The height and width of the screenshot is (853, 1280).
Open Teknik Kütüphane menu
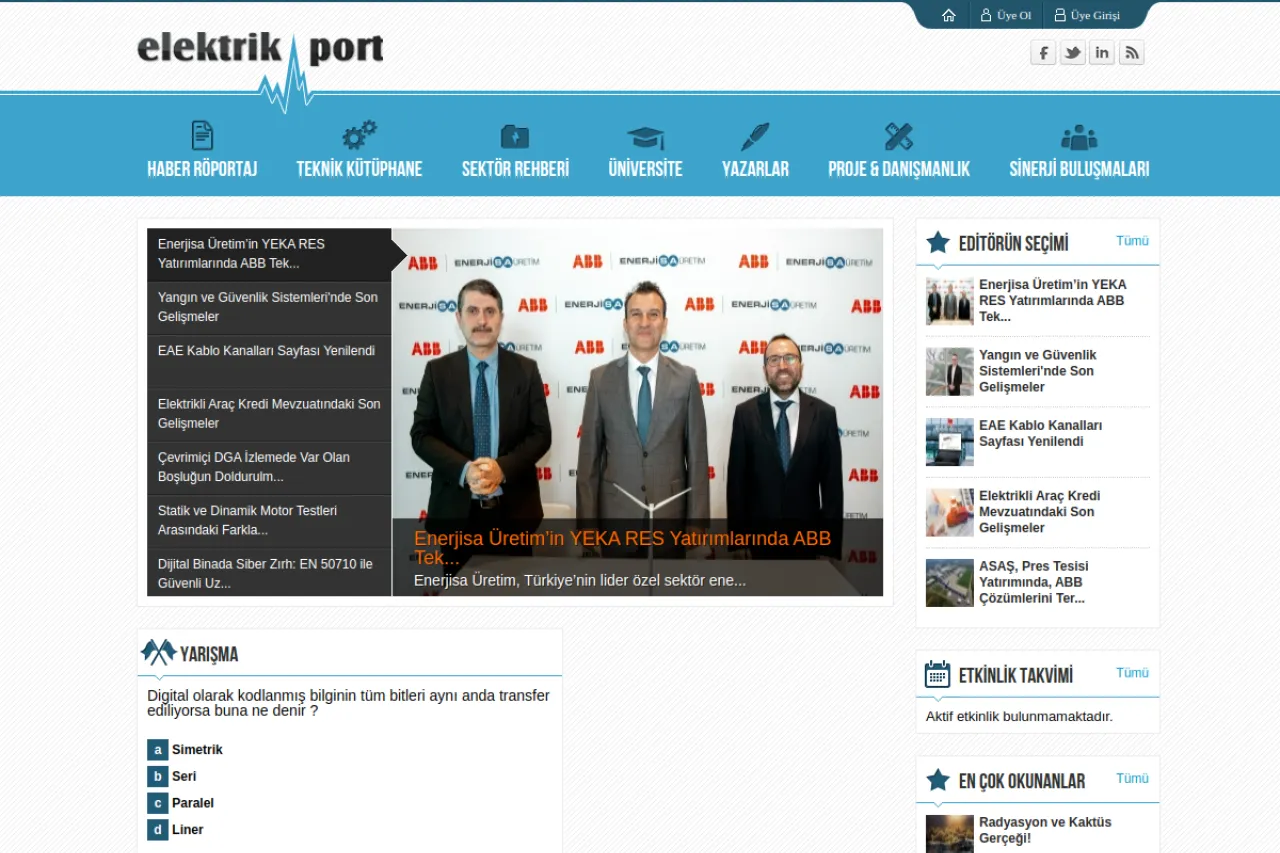359,169
